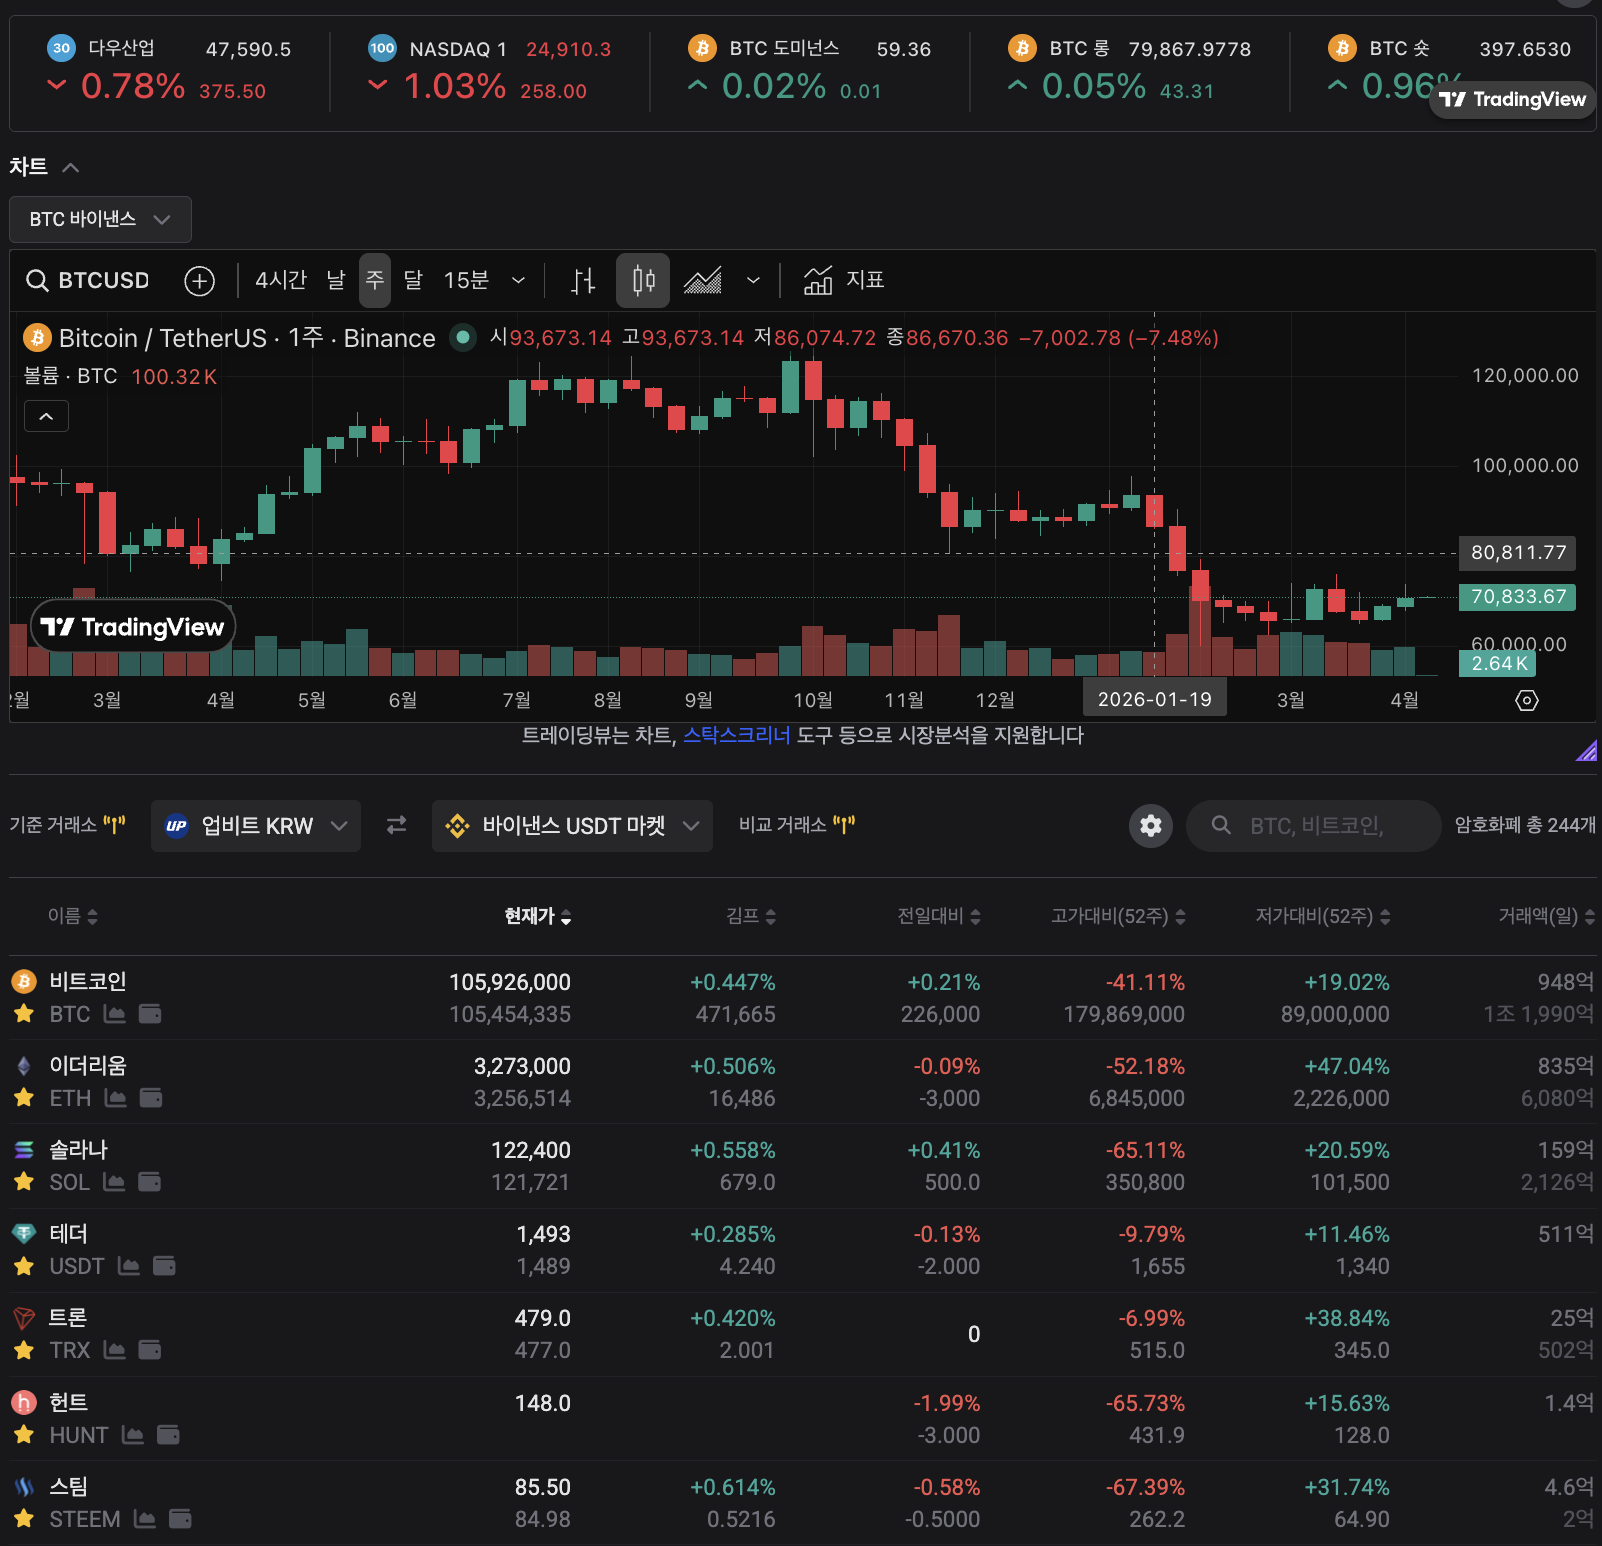Open the indicators (지표) panel
The image size is (1602, 1546).
(x=844, y=280)
